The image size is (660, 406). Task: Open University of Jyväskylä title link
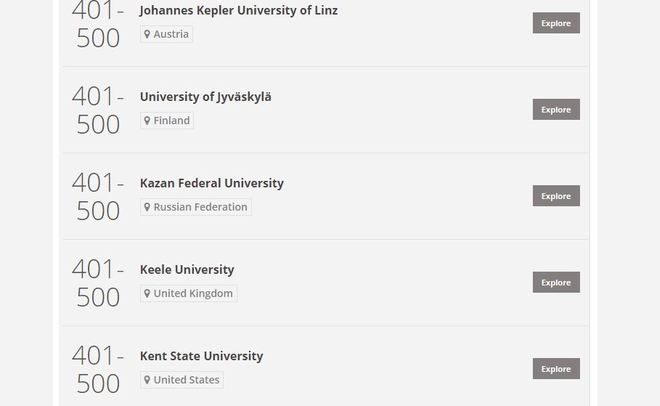coord(205,97)
